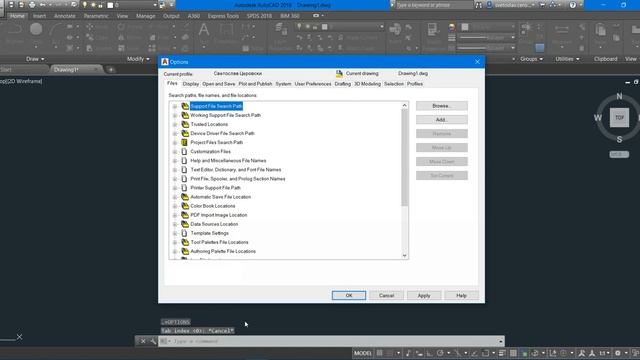Click the Add... button
Screen dimensions: 640x360
442,120
